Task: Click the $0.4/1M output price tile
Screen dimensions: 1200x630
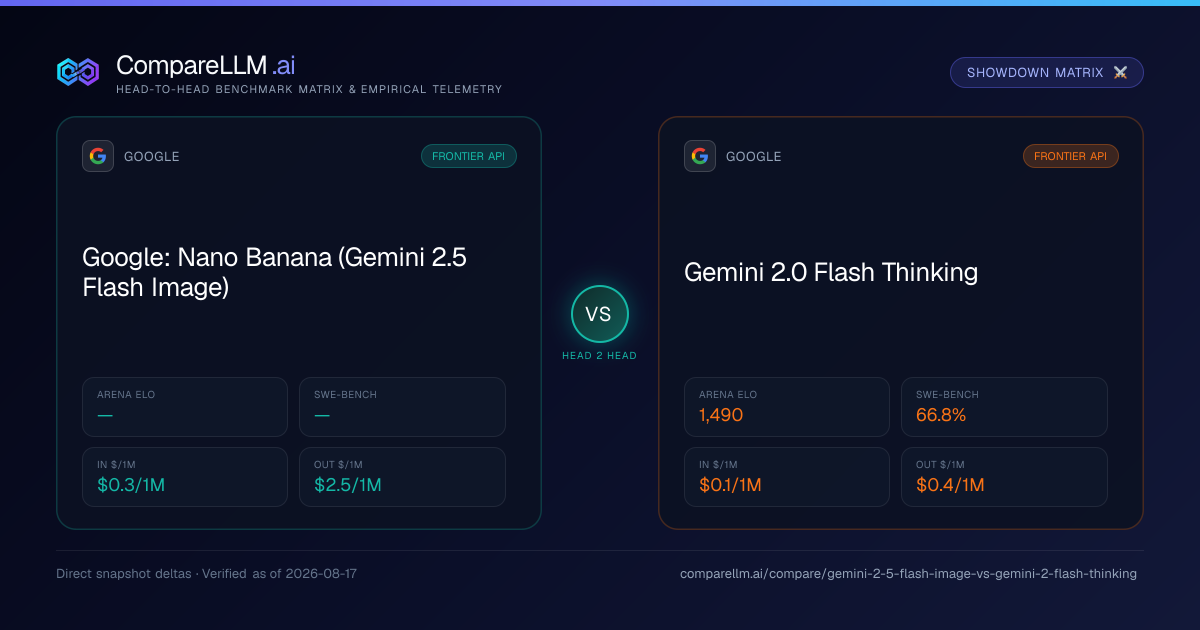Action: pyautogui.click(x=1004, y=477)
